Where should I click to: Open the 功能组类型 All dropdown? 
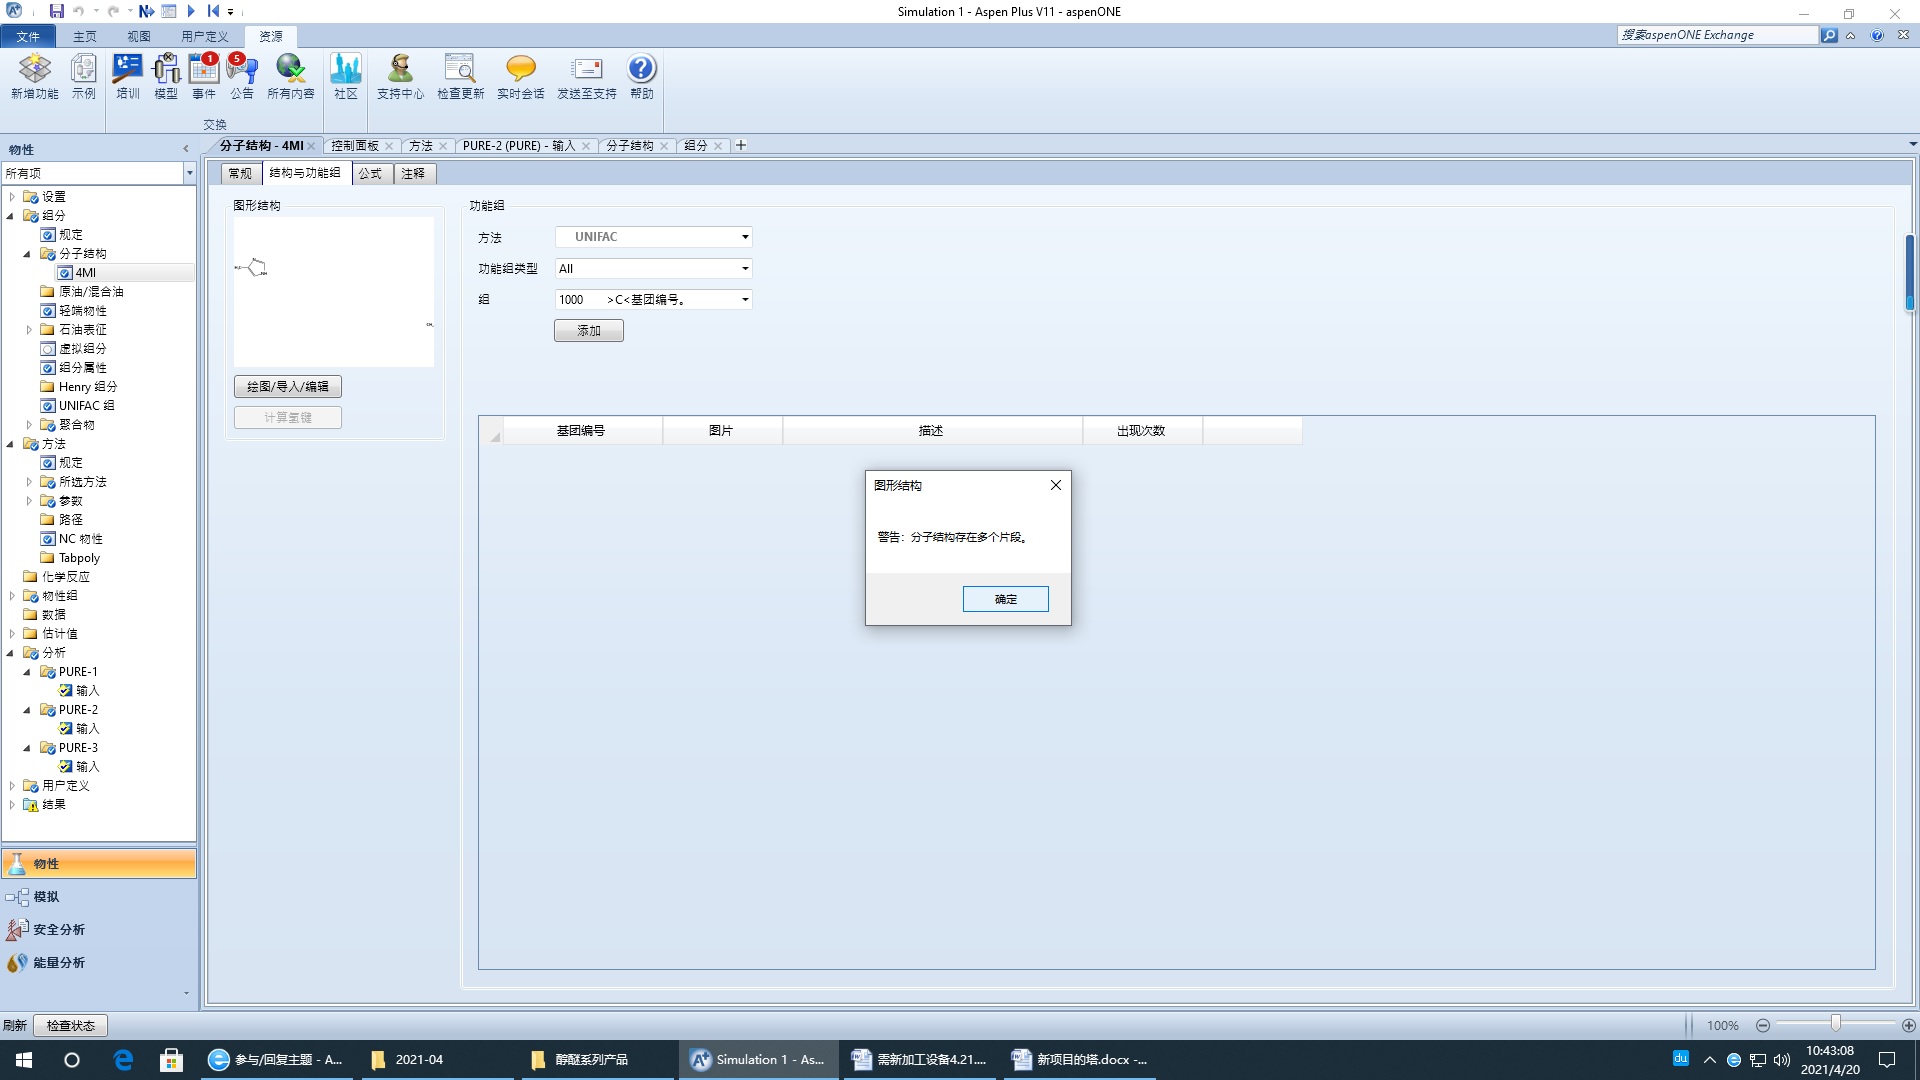pos(744,269)
